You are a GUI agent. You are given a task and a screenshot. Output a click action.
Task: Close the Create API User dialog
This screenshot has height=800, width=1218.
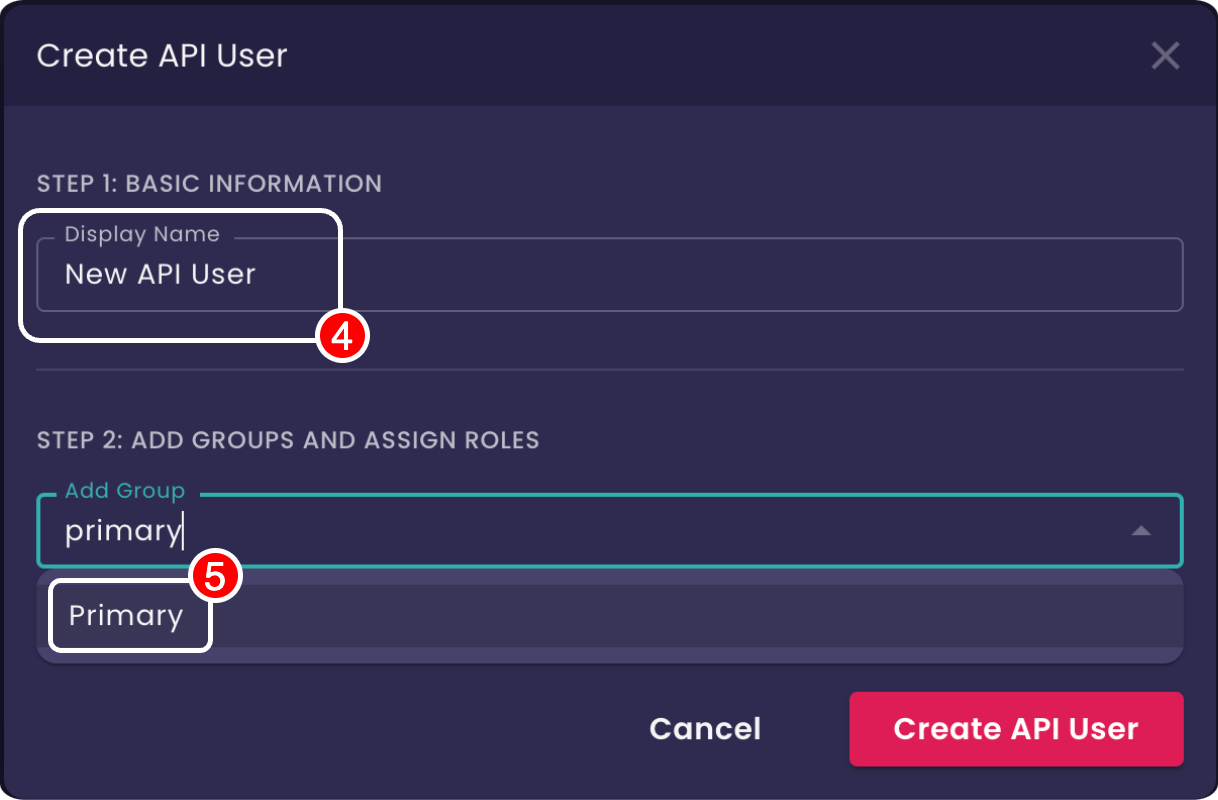pos(1165,56)
